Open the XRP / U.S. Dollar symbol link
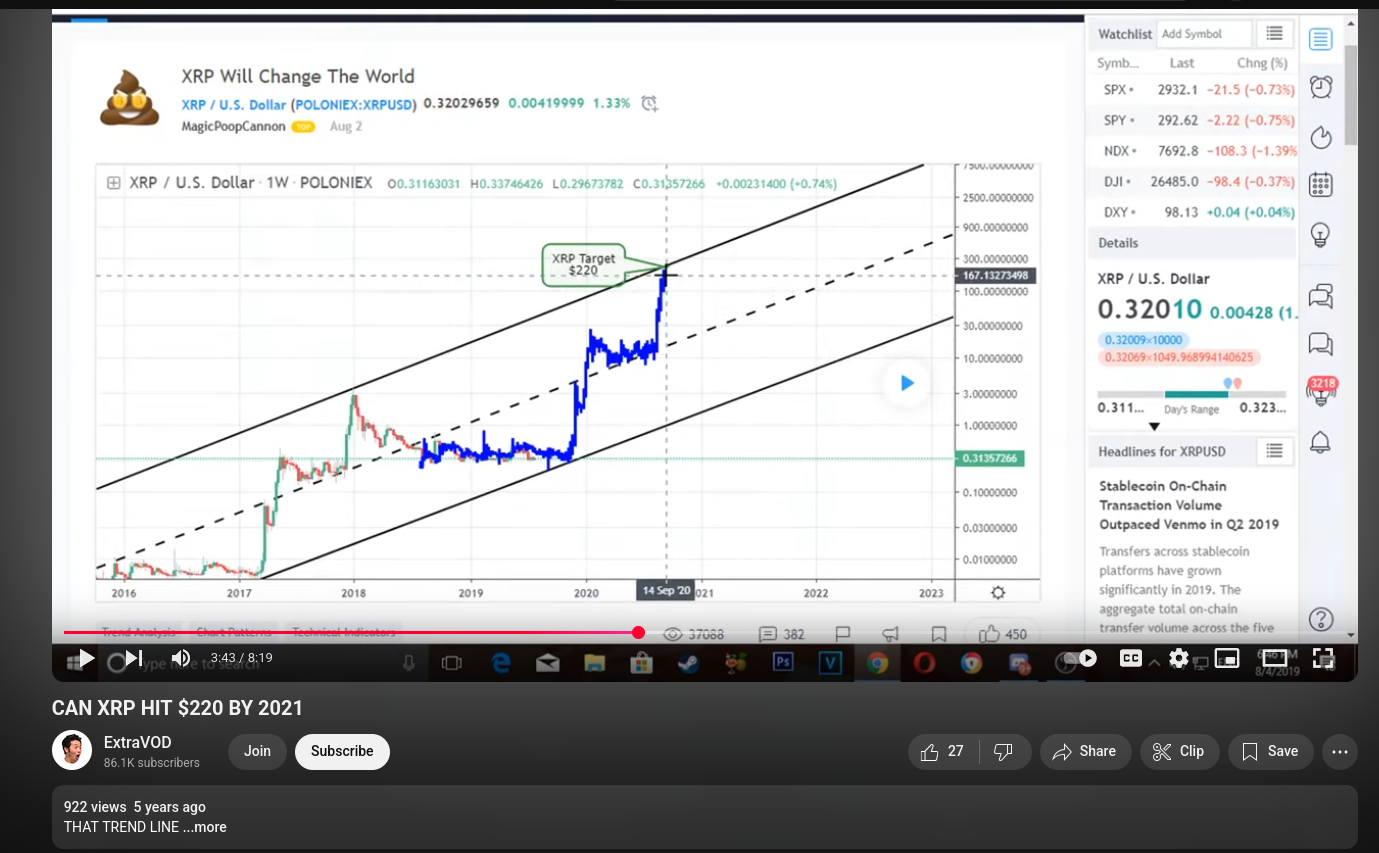The width and height of the screenshot is (1379, 853). 298,104
